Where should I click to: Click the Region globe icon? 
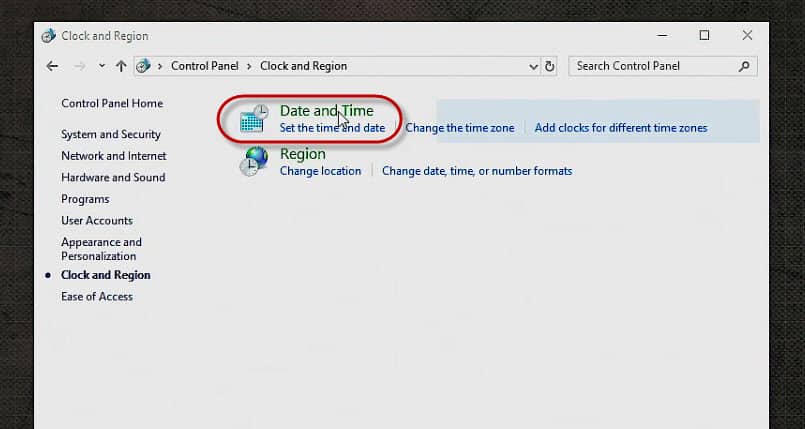[254, 162]
